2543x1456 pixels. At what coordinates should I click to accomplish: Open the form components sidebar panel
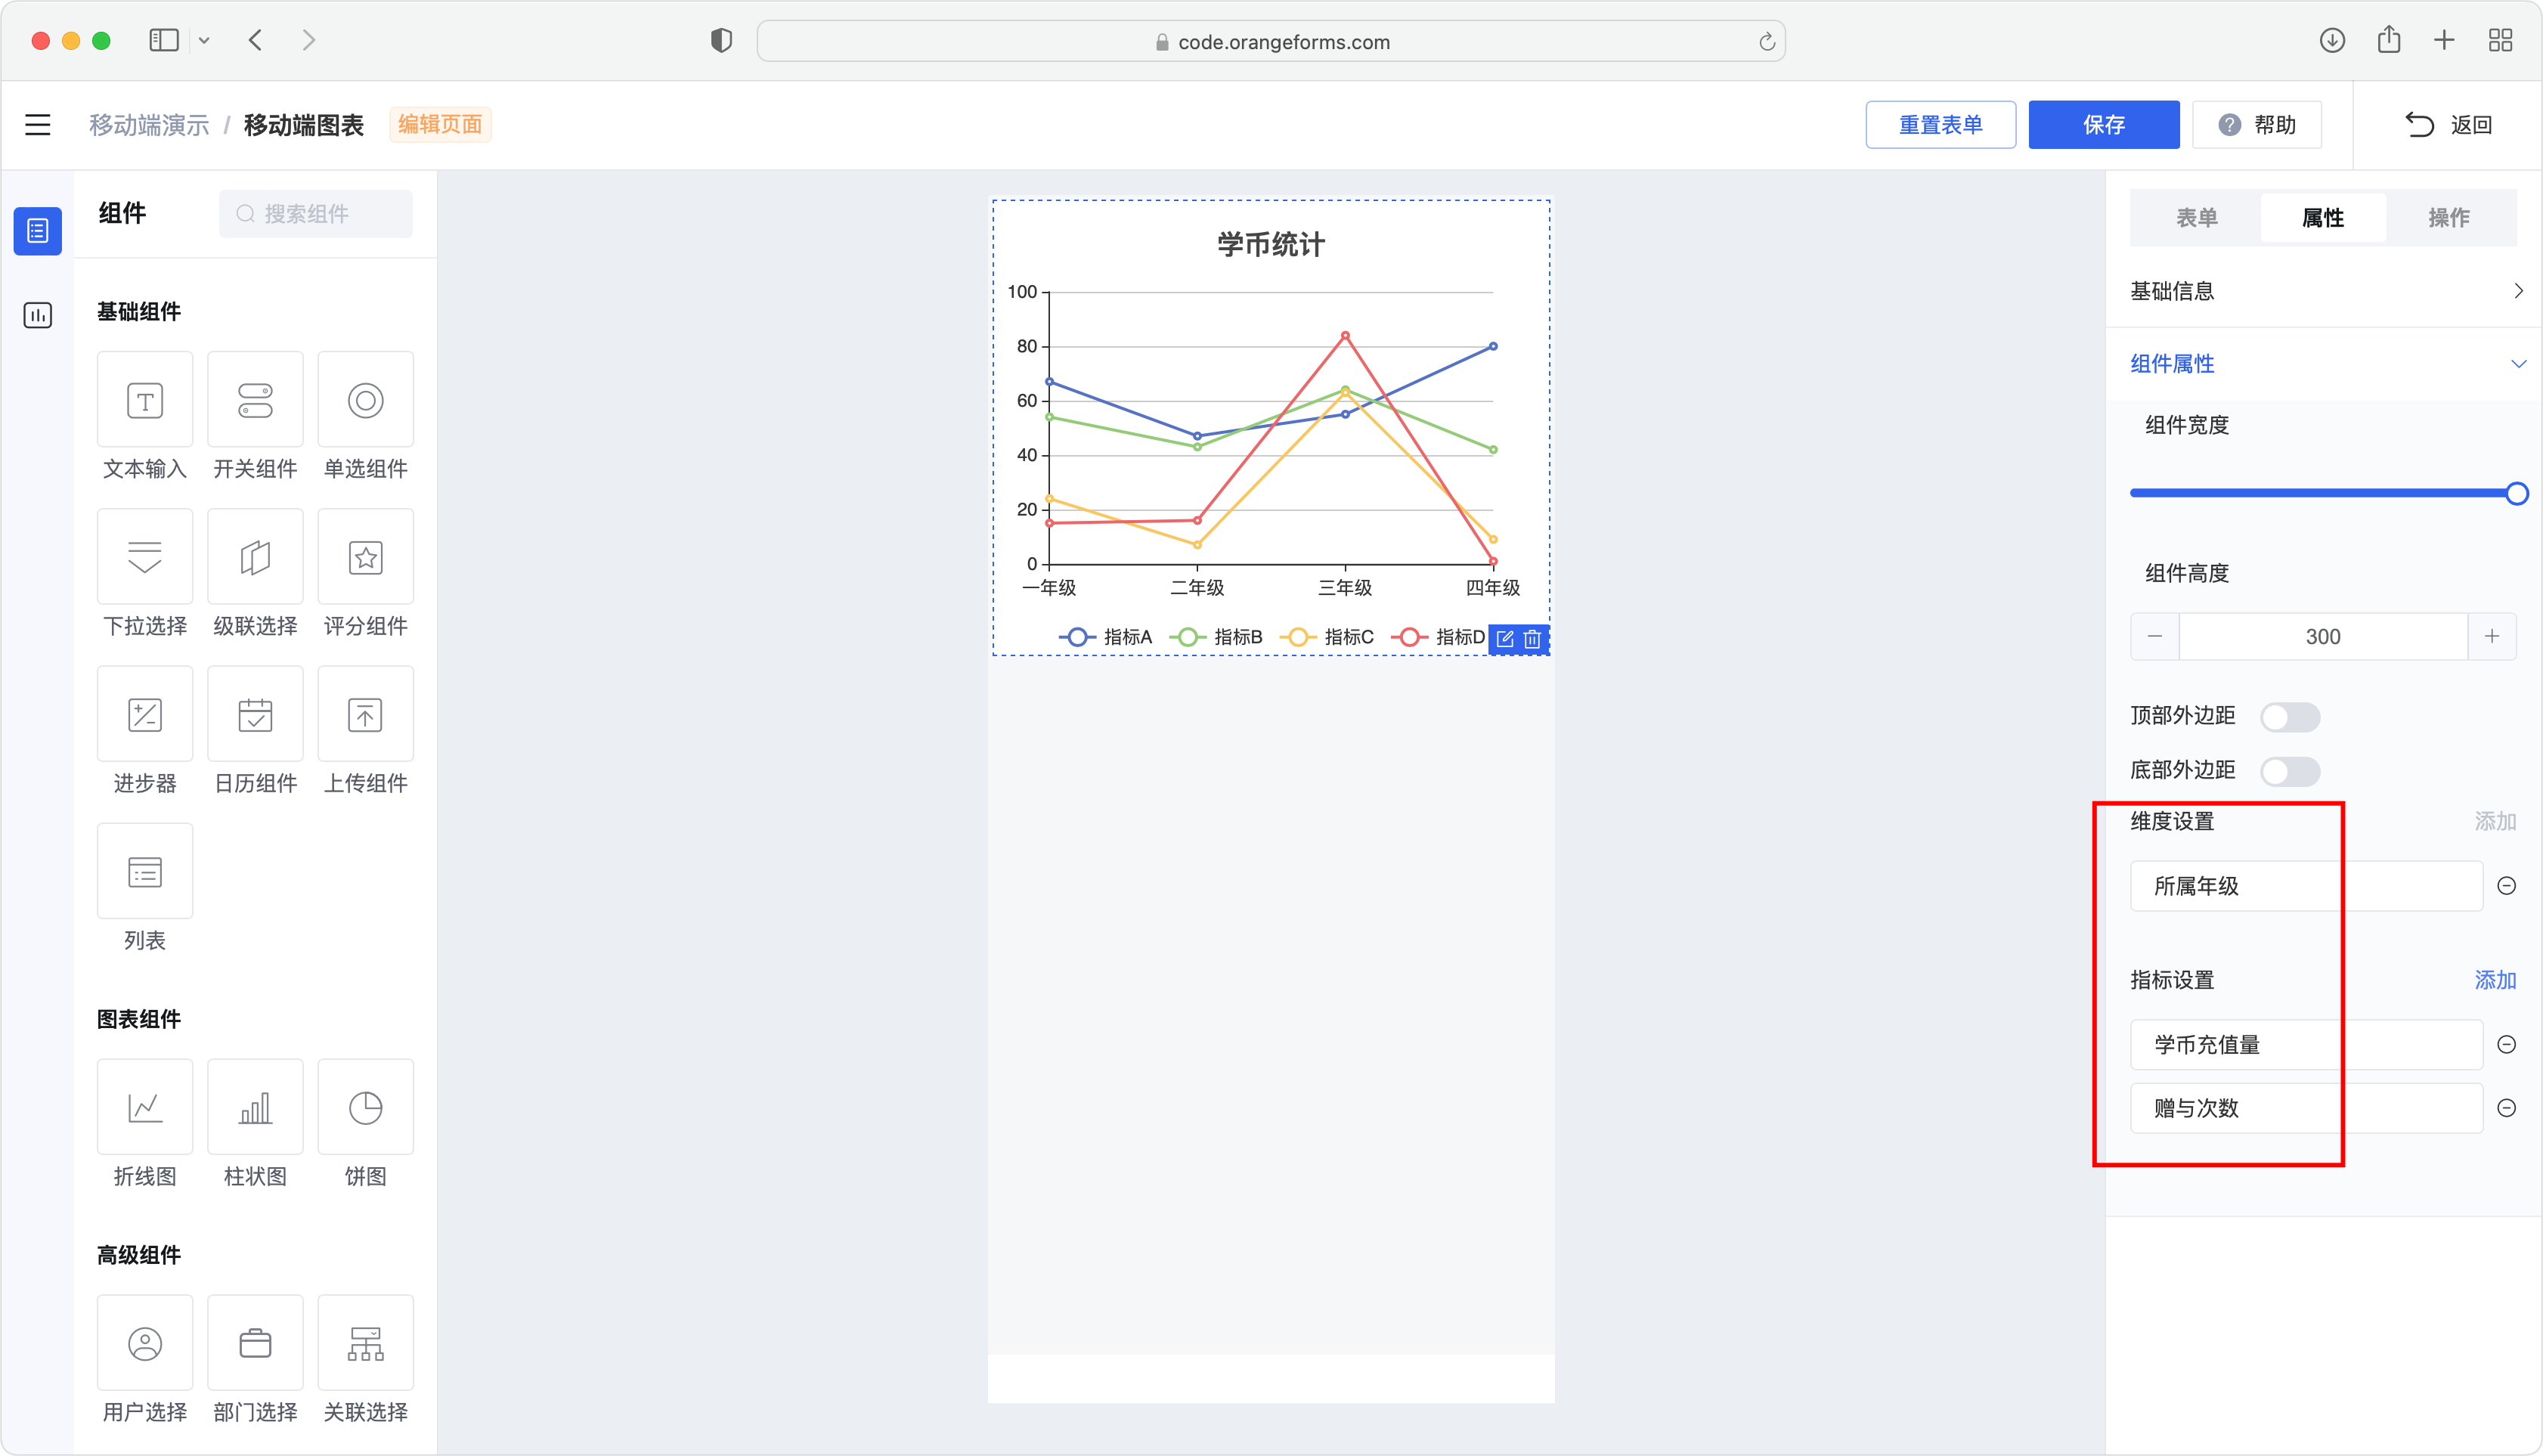click(x=38, y=231)
